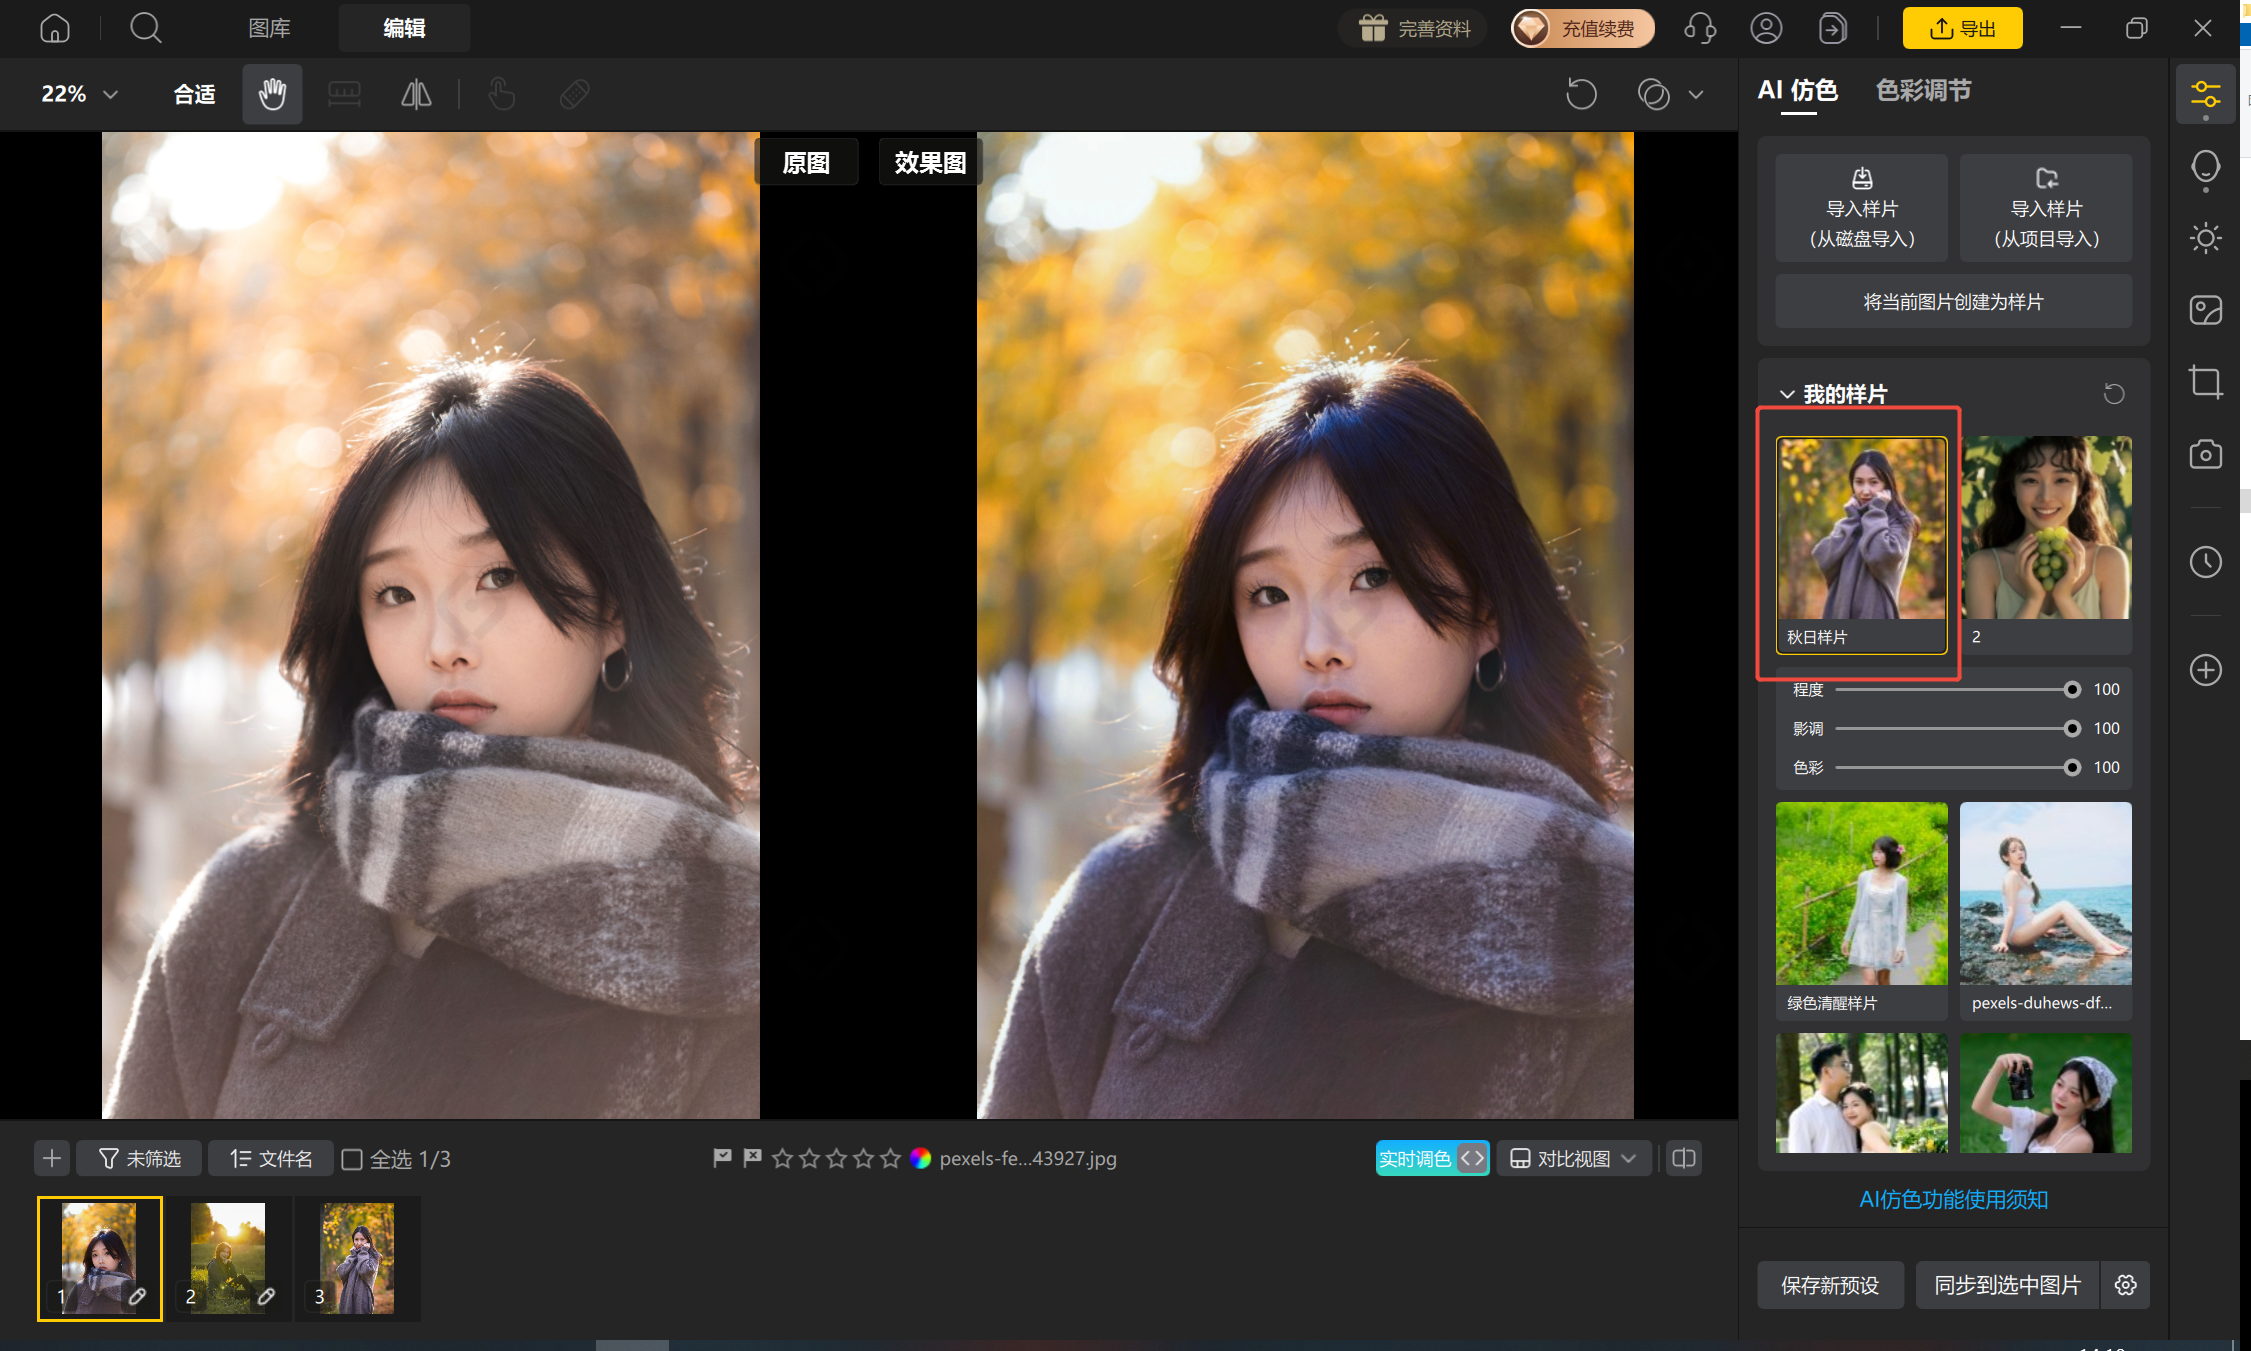This screenshot has height=1351, width=2251.
Task: Click 将当前图片创建为样片 button
Action: click(1953, 302)
